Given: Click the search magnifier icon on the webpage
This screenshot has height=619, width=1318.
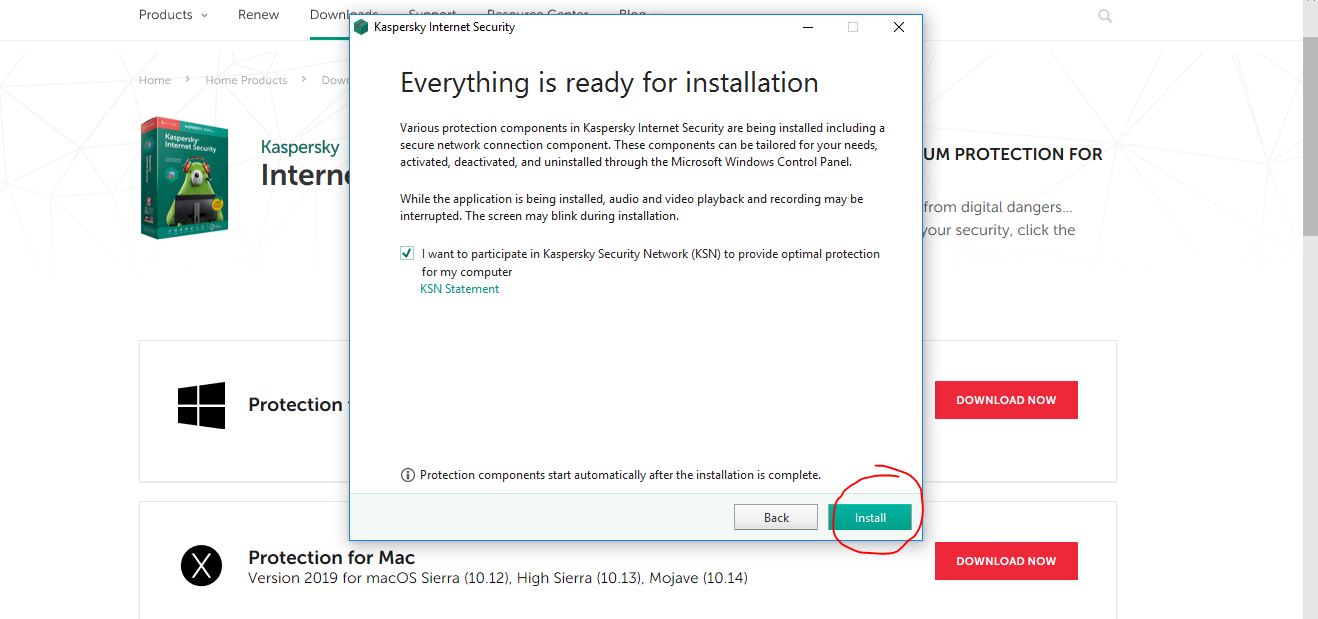Looking at the screenshot, I should point(1105,16).
